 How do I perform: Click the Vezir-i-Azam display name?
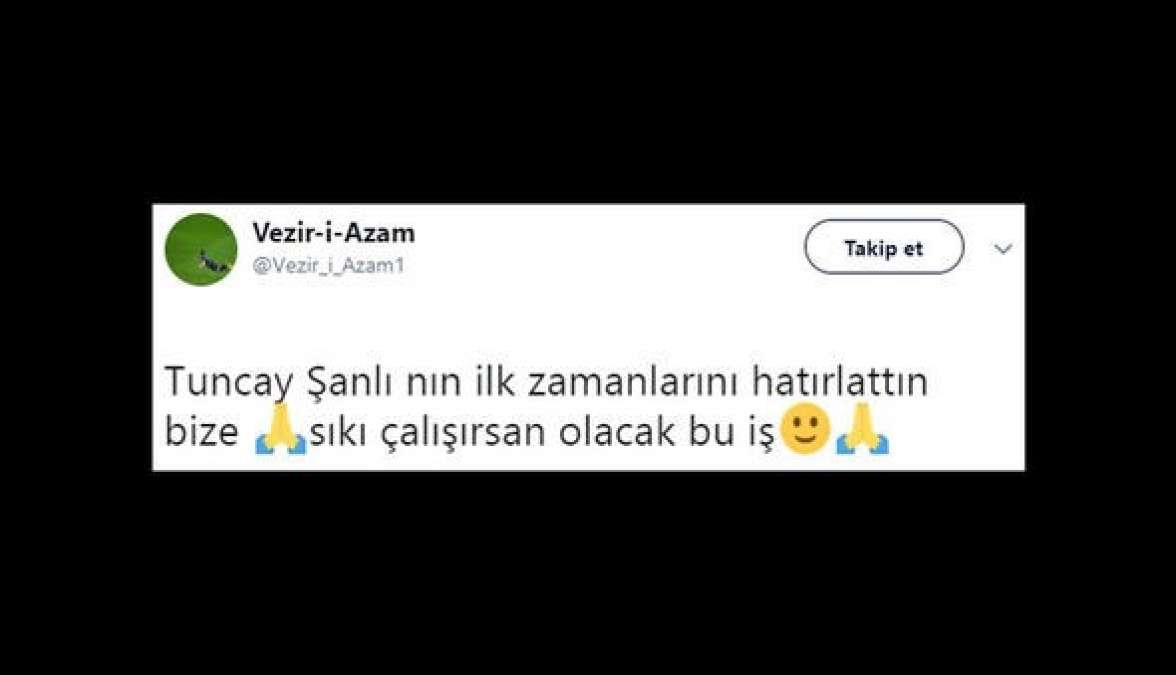coord(334,233)
